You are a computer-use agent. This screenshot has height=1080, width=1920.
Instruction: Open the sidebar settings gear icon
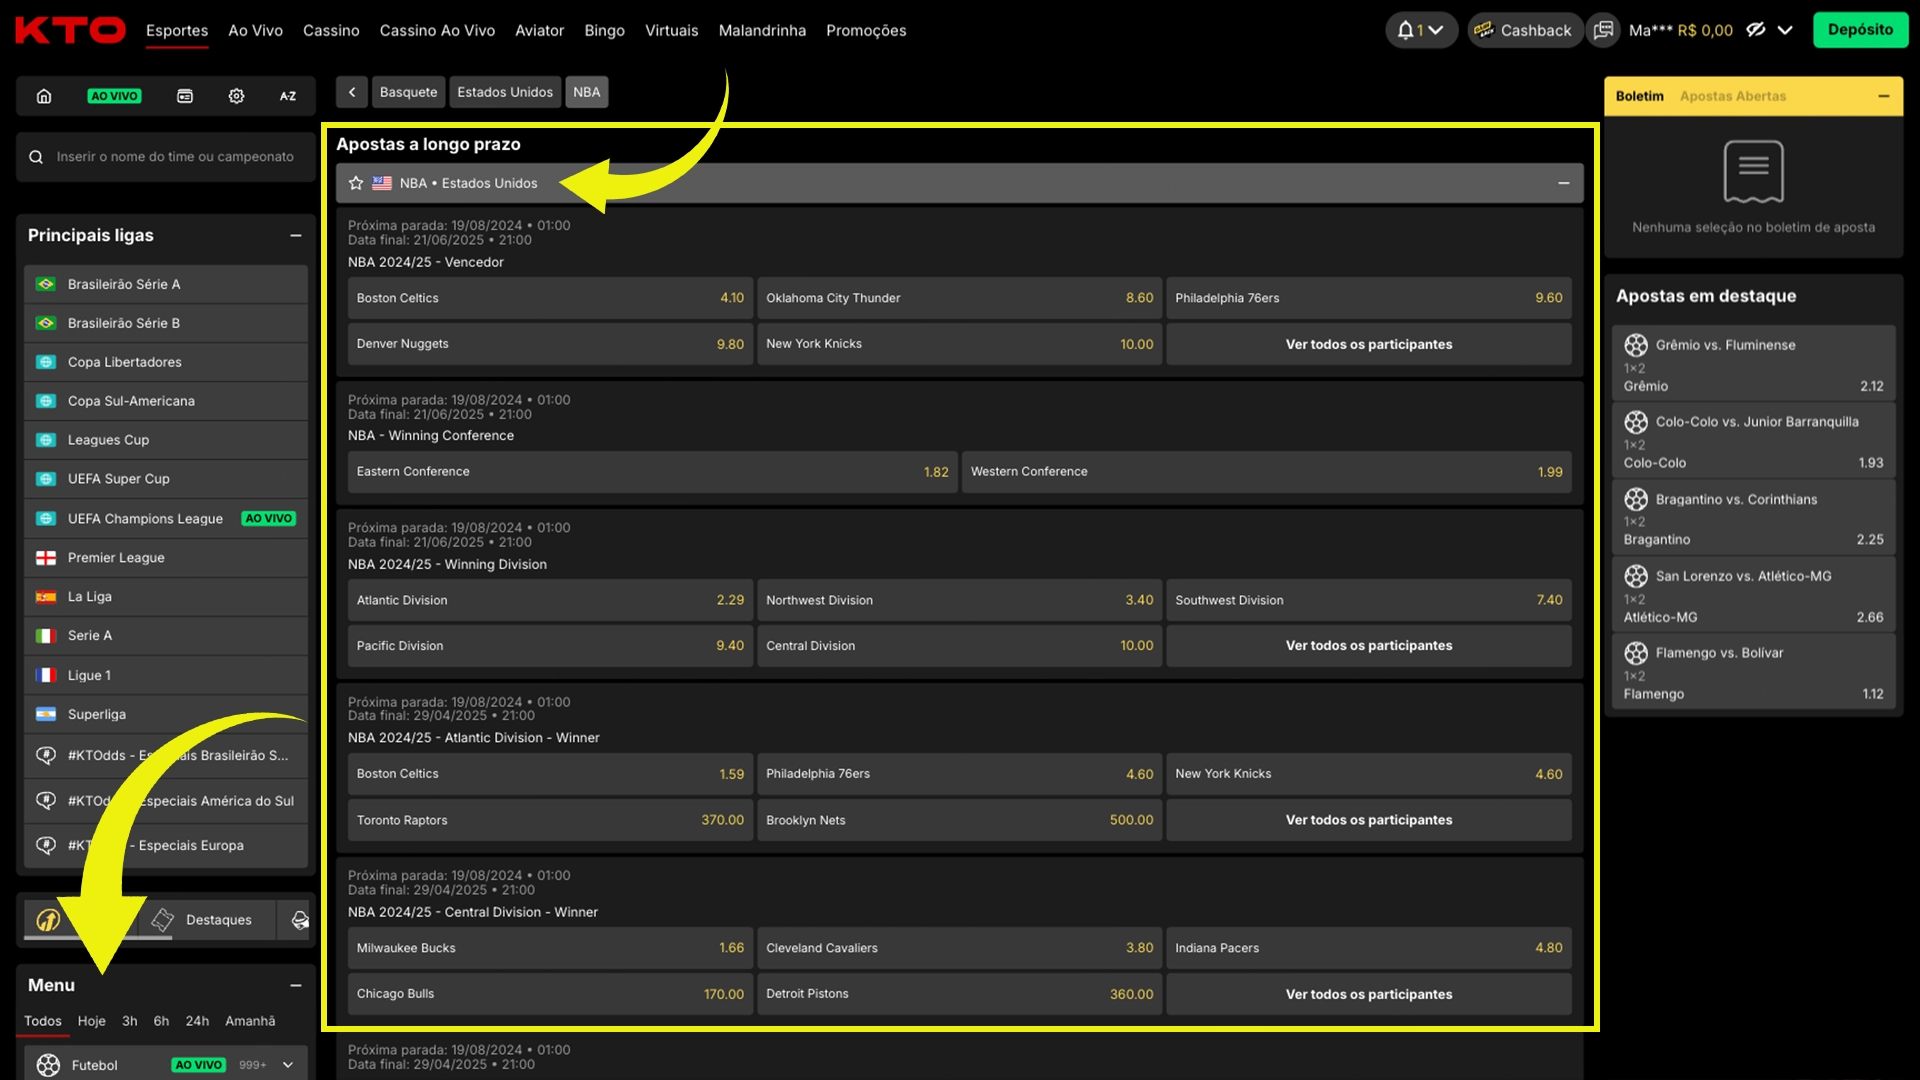[x=236, y=96]
